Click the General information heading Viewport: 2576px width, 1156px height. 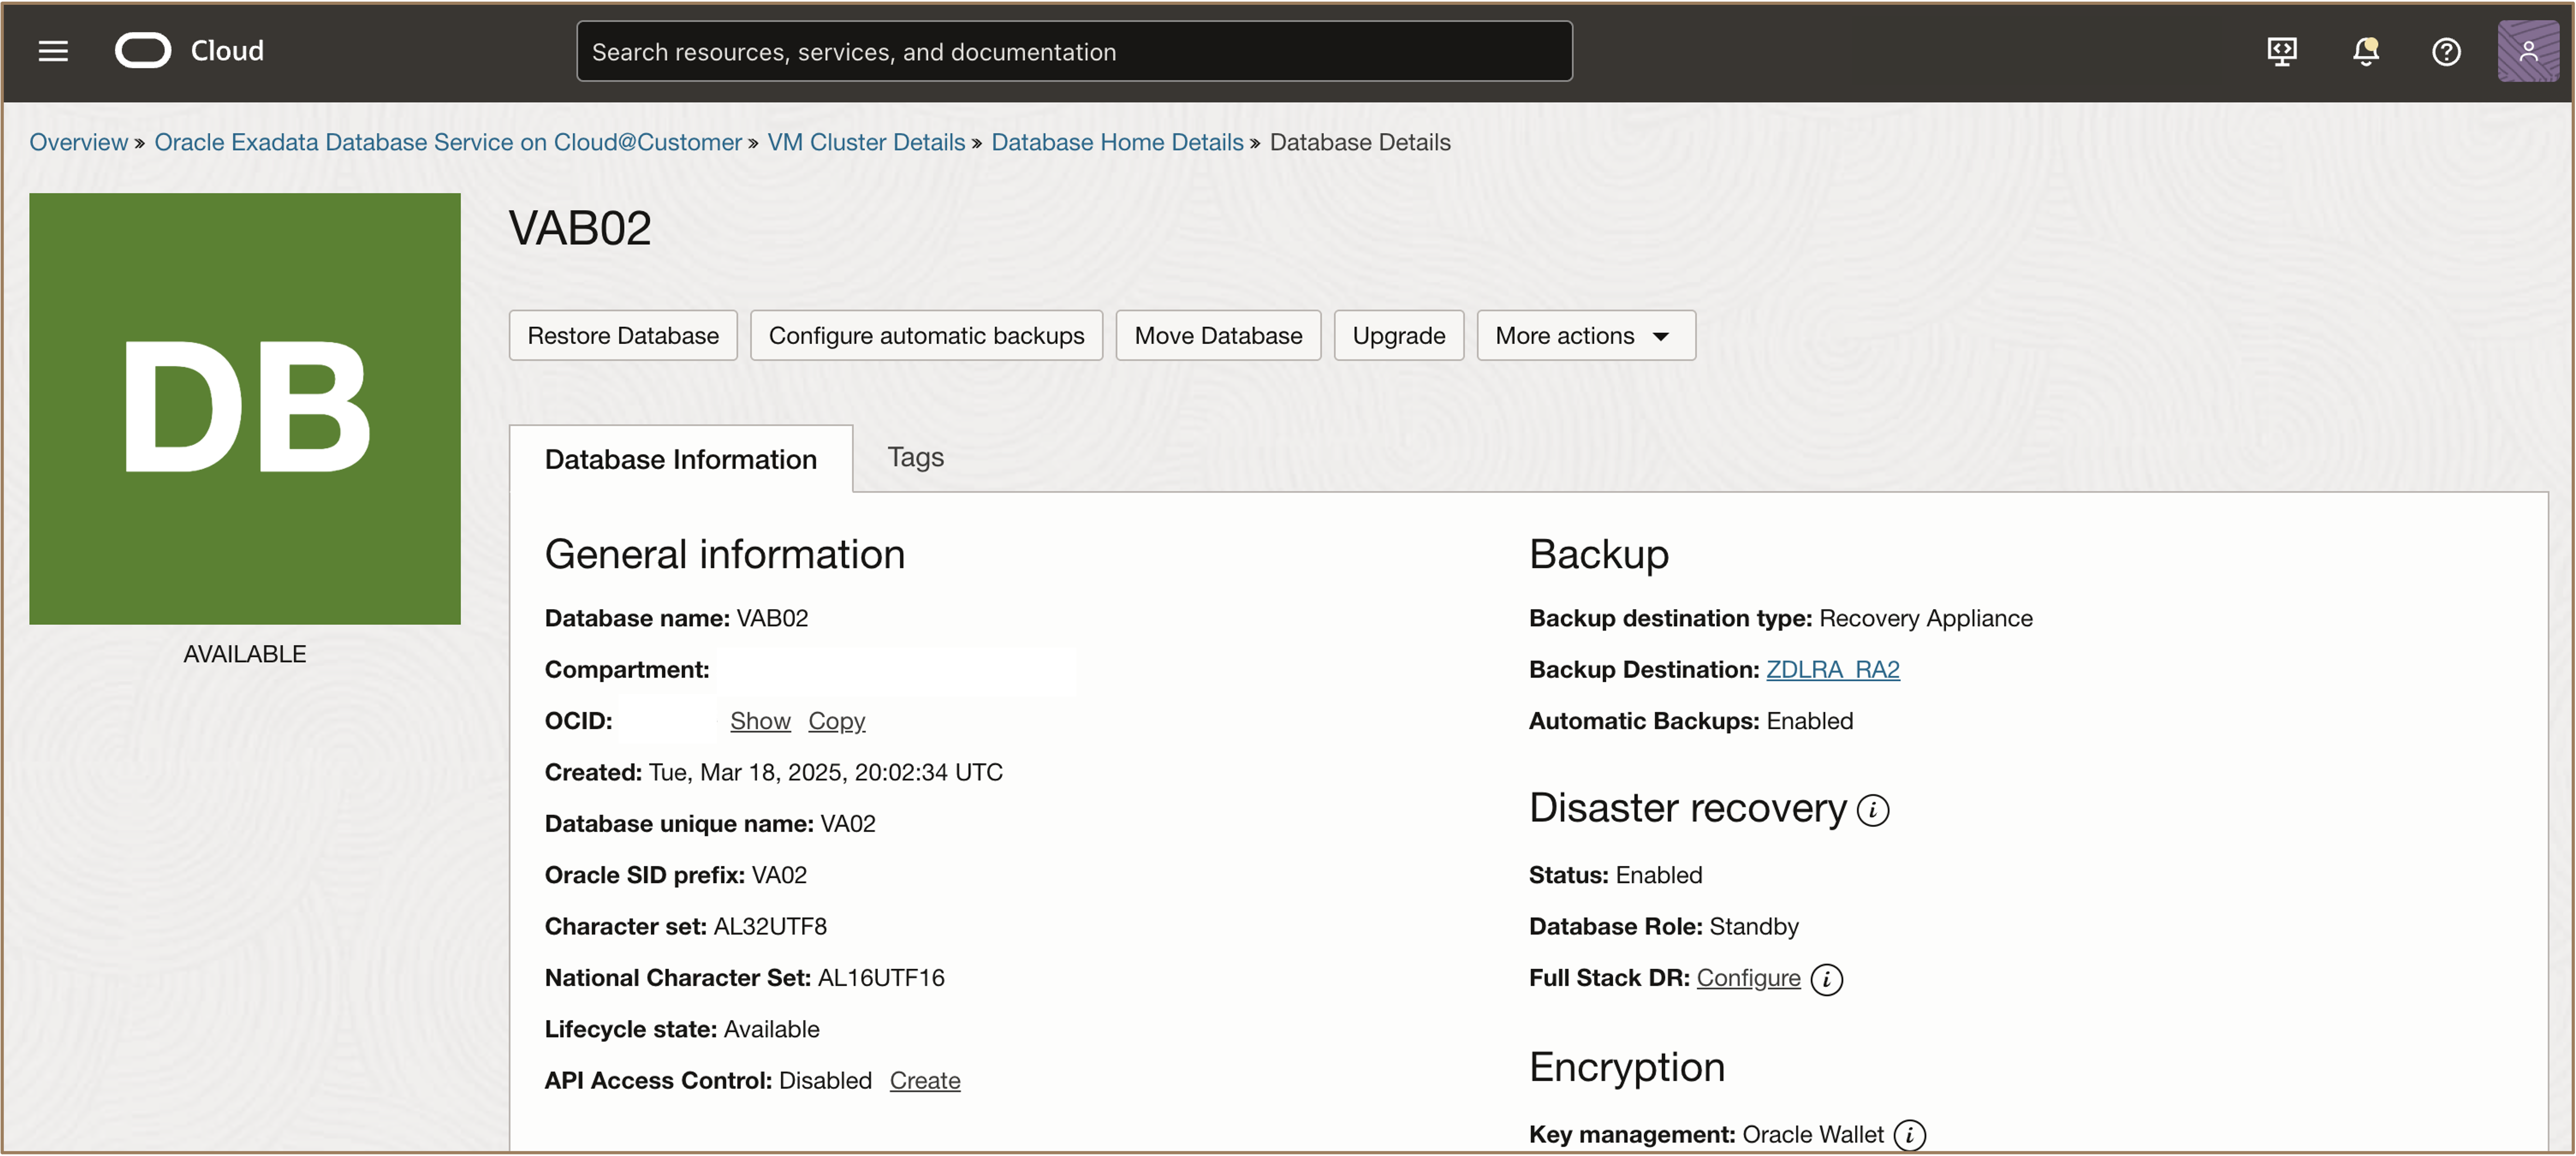point(724,554)
